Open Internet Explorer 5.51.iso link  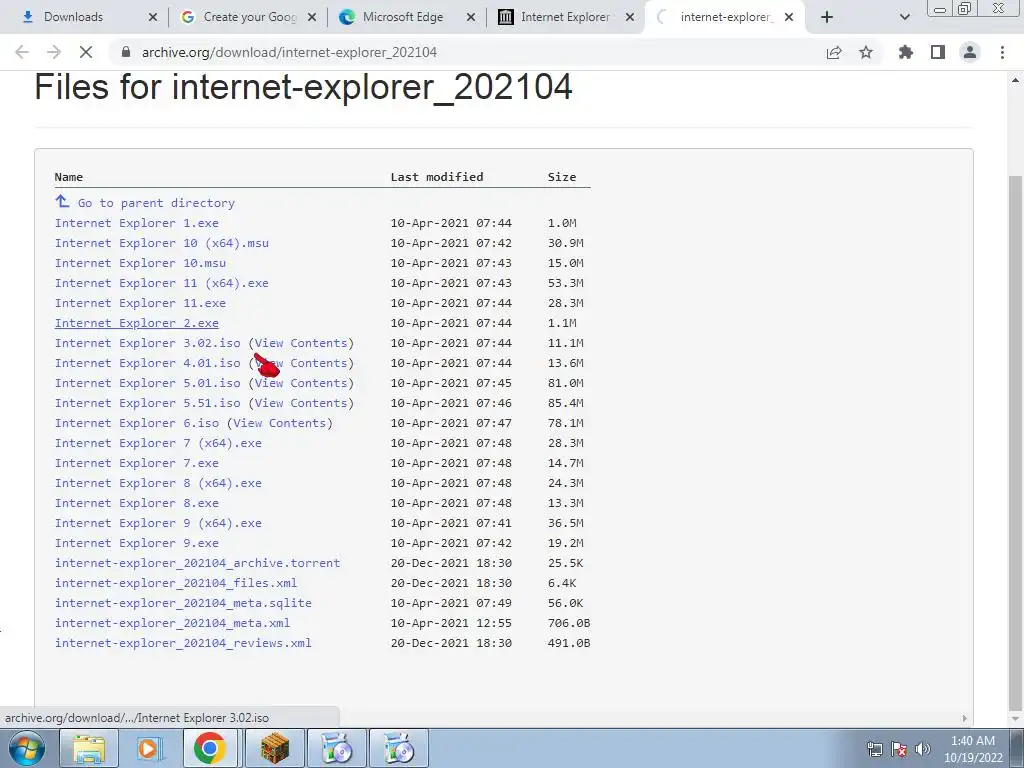(x=148, y=403)
